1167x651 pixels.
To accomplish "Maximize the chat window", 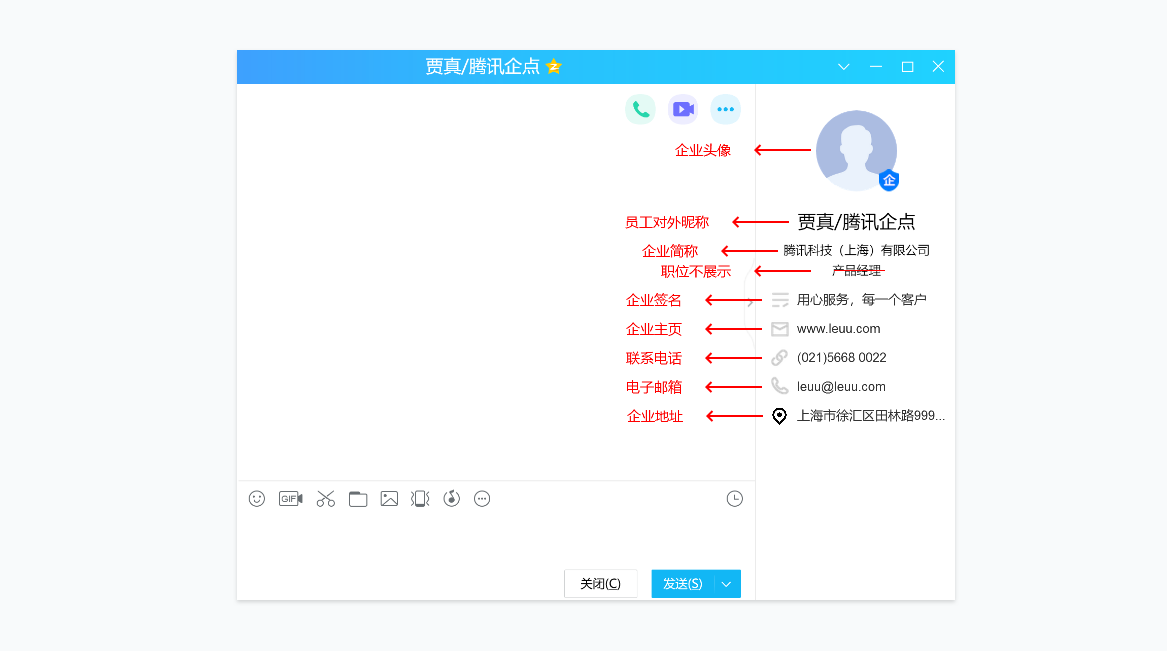I will point(907,67).
